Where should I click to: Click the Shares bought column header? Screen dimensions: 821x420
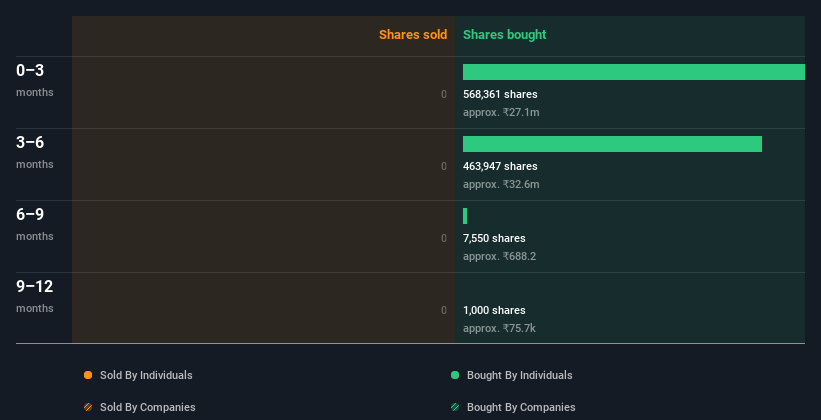click(x=504, y=35)
